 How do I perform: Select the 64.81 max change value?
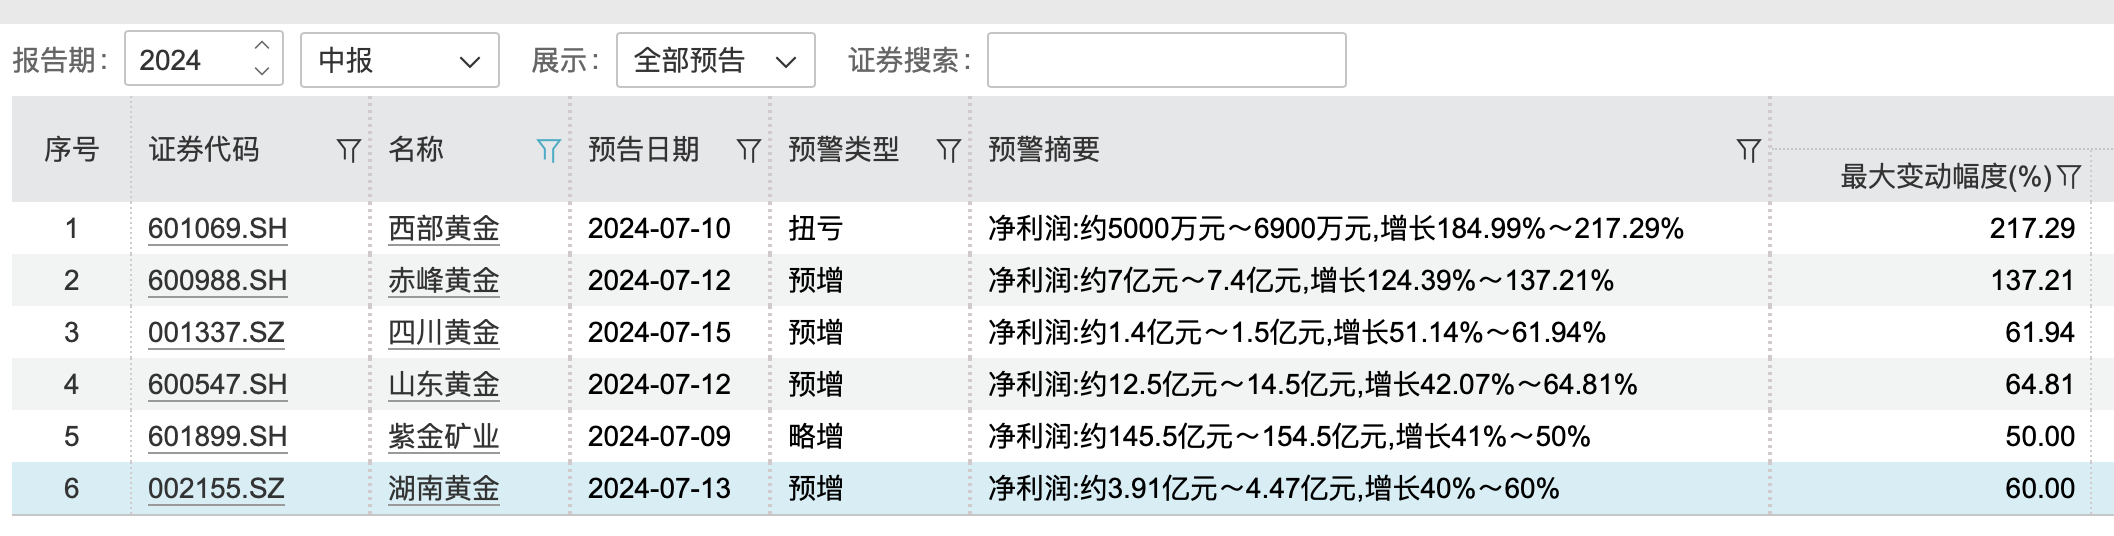click(2040, 385)
